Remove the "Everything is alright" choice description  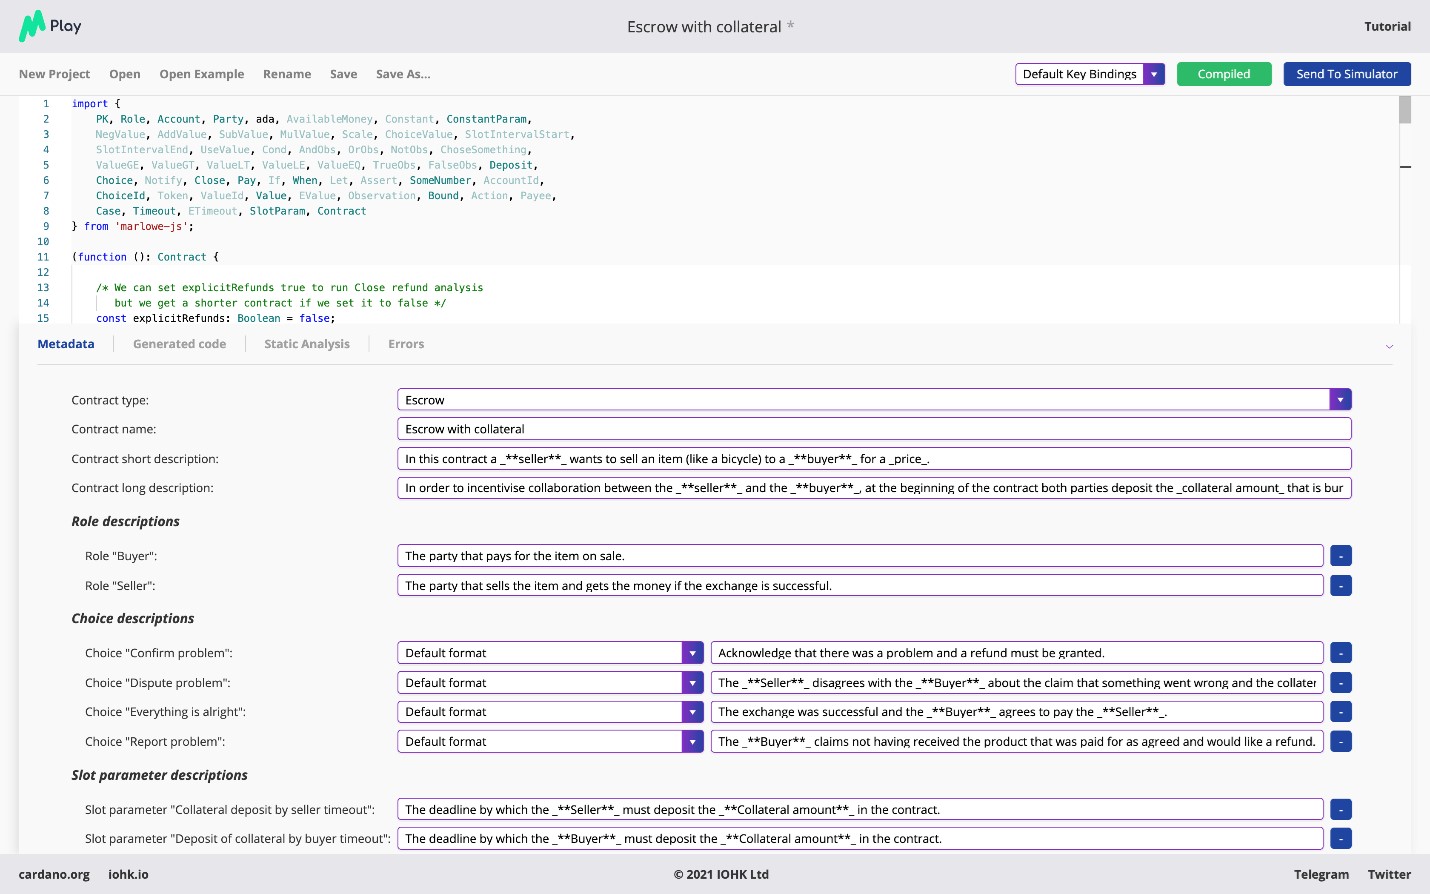click(x=1341, y=712)
